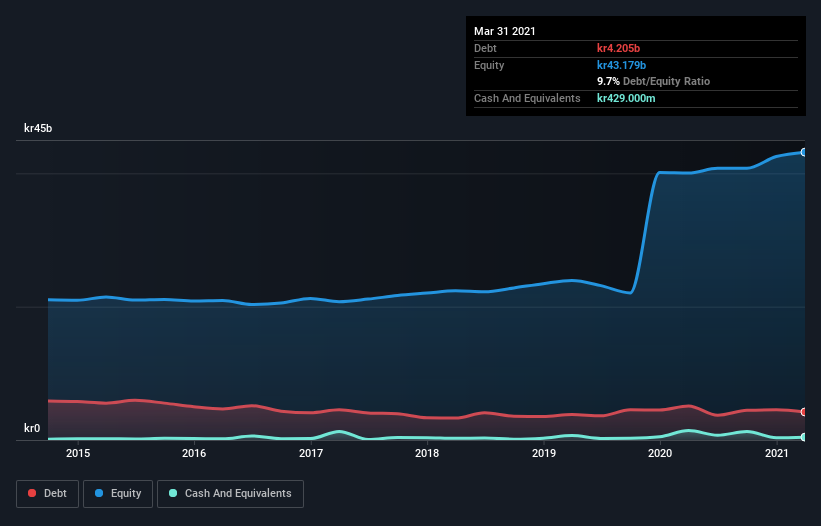Screen dimensions: 821x526
Task: Click the kr0 y-axis label
Action: (32, 428)
